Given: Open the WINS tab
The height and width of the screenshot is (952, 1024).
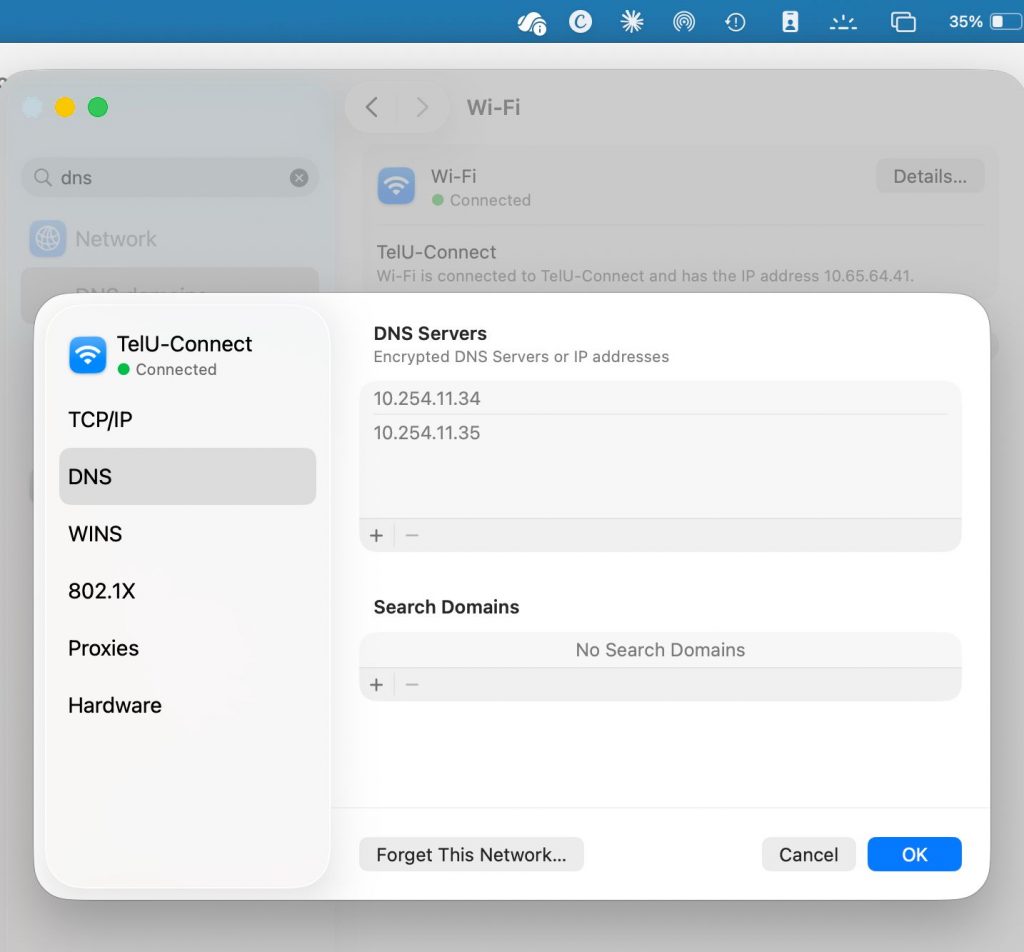Looking at the screenshot, I should coord(187,533).
